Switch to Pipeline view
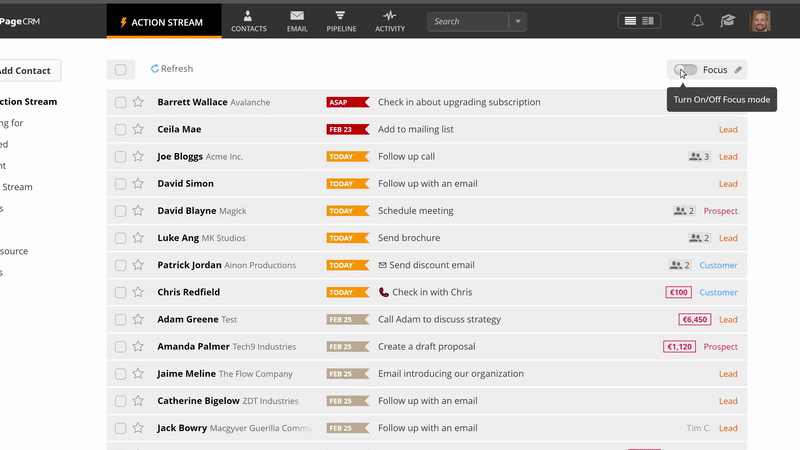800x450 pixels. (341, 22)
